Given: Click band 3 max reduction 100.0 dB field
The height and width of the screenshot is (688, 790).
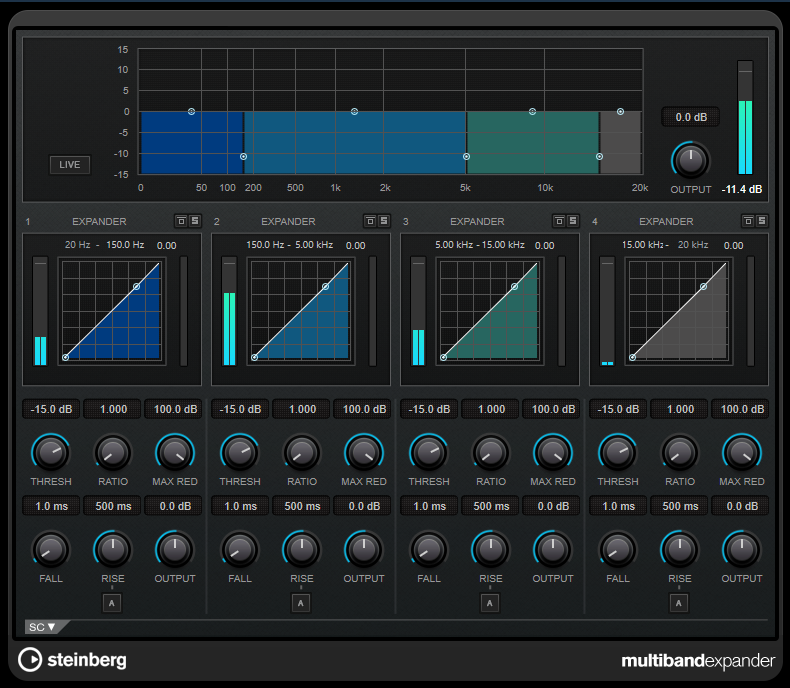Looking at the screenshot, I should pyautogui.click(x=553, y=409).
